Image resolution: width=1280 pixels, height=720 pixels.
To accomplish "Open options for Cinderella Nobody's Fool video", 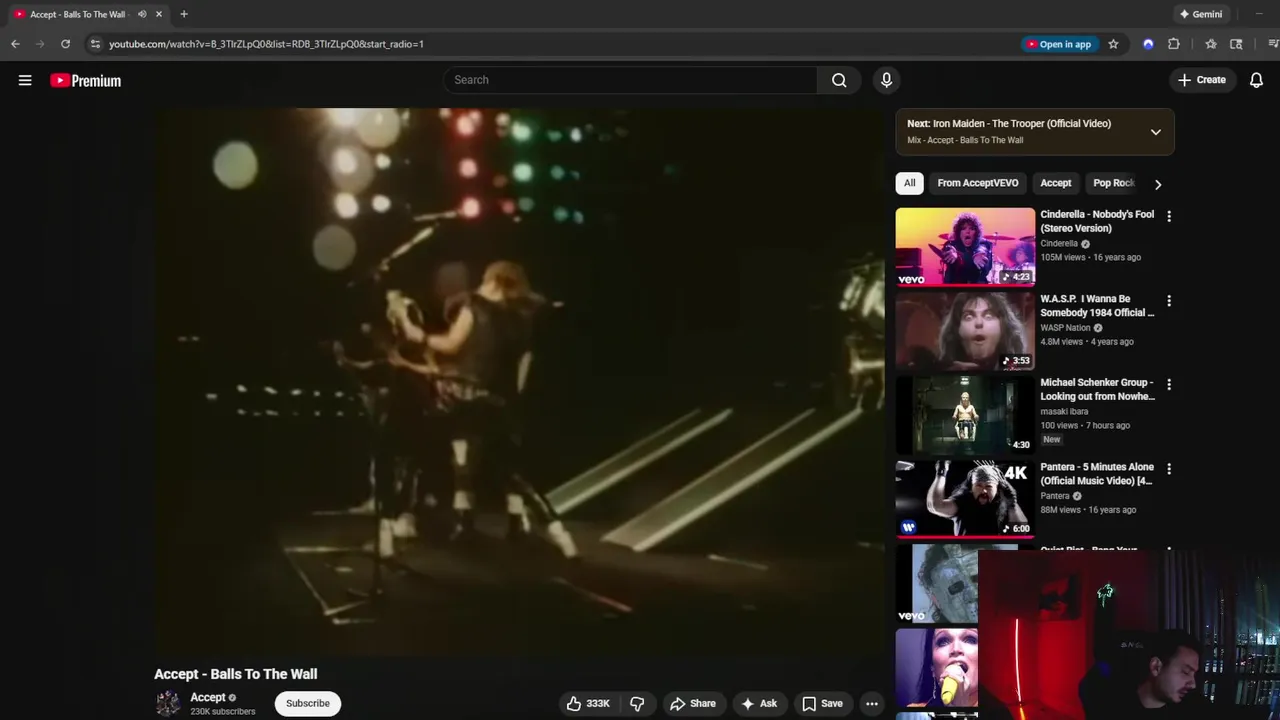I will tap(1168, 216).
